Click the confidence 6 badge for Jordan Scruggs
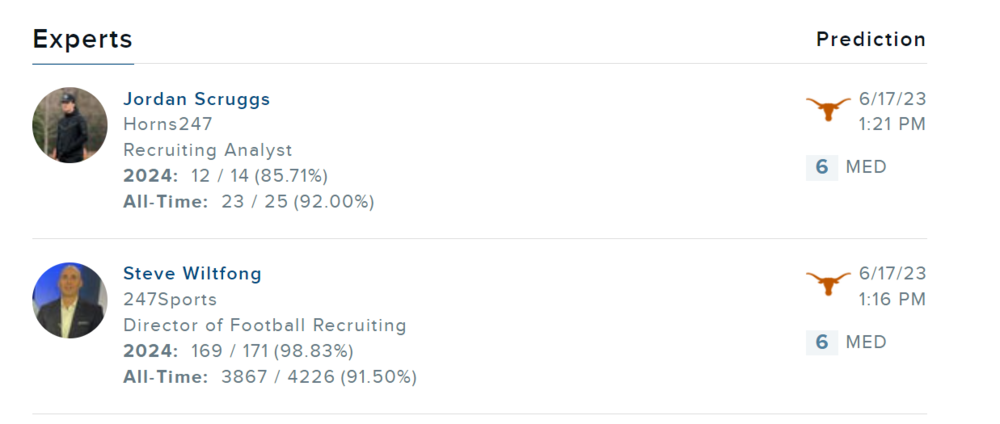1000x424 pixels. pyautogui.click(x=821, y=167)
